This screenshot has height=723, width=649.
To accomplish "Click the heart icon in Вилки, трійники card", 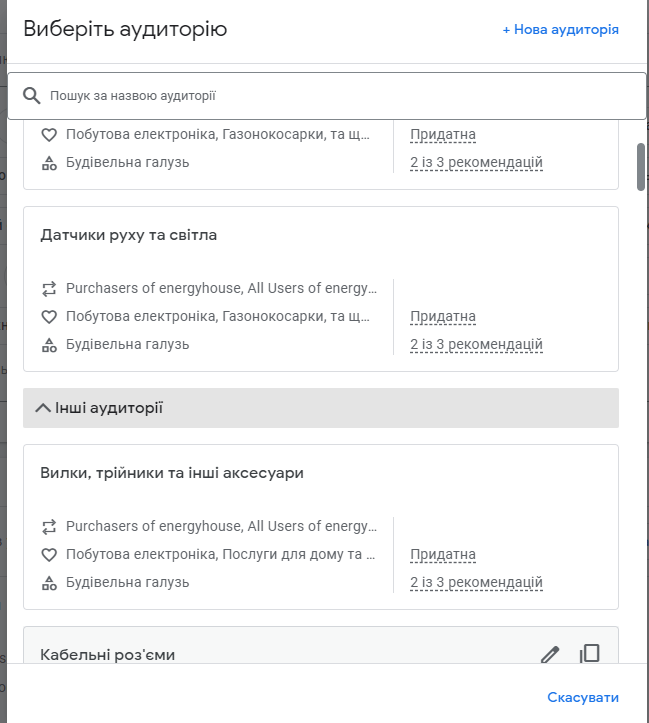I will 49,555.
